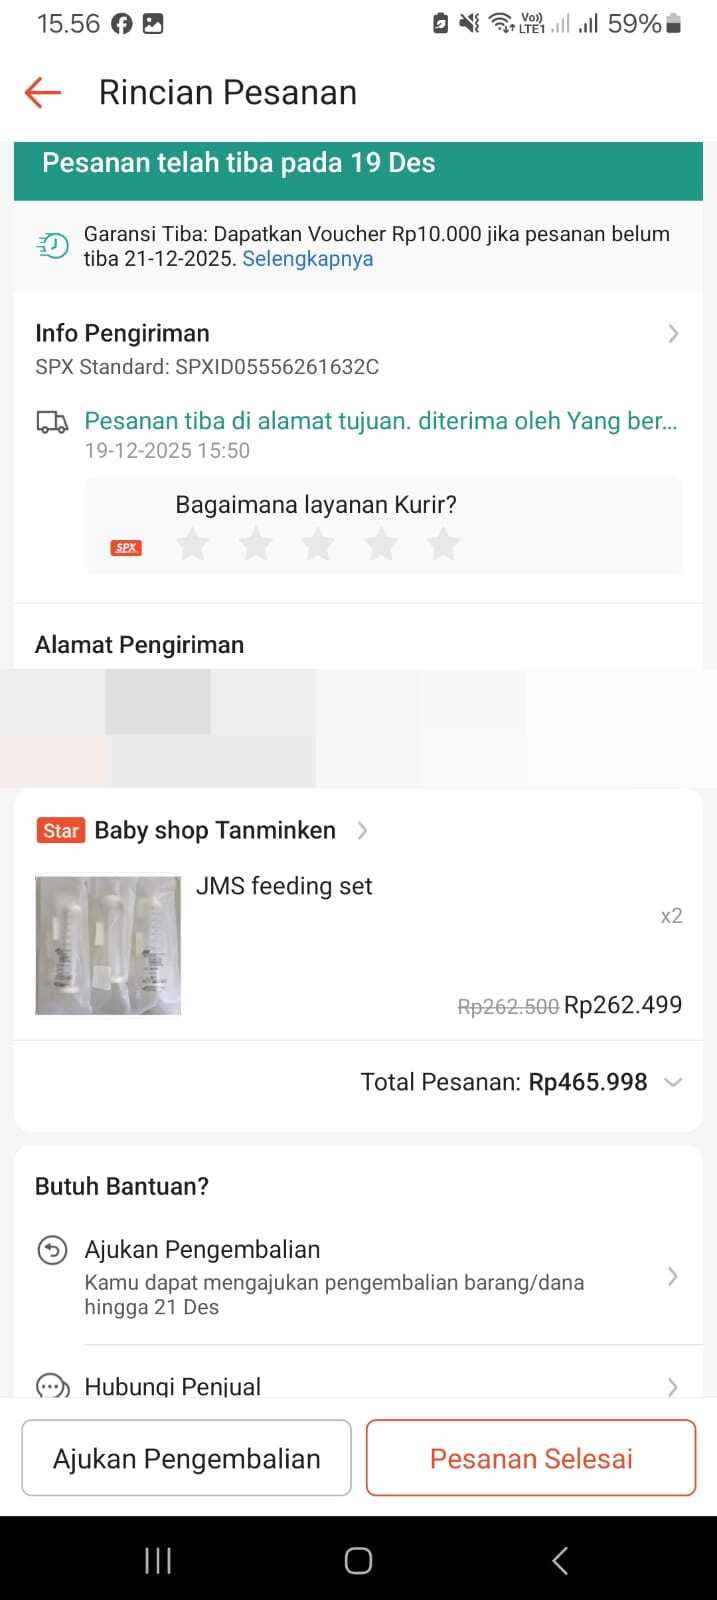Viewport: 717px width, 1600px height.
Task: Rate courier service five stars
Action: tap(443, 545)
